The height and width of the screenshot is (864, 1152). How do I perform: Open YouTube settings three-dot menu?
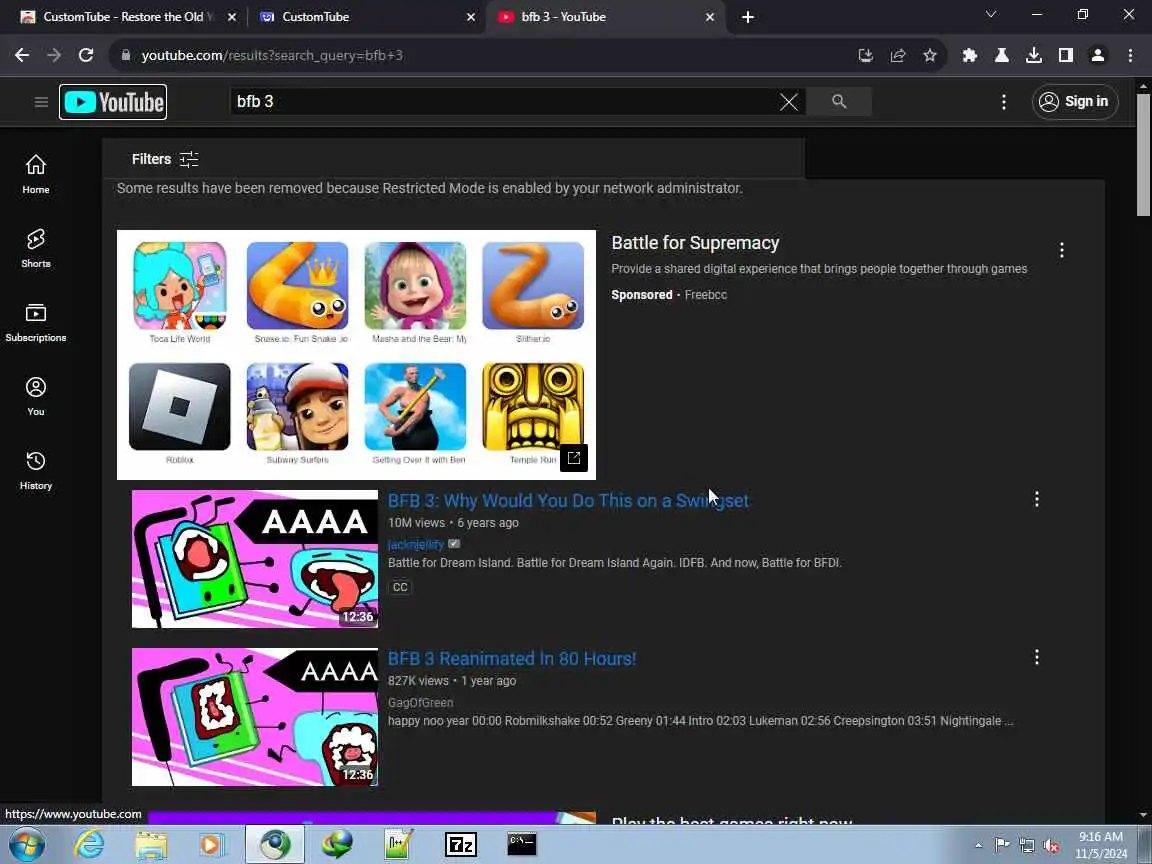click(x=1004, y=102)
